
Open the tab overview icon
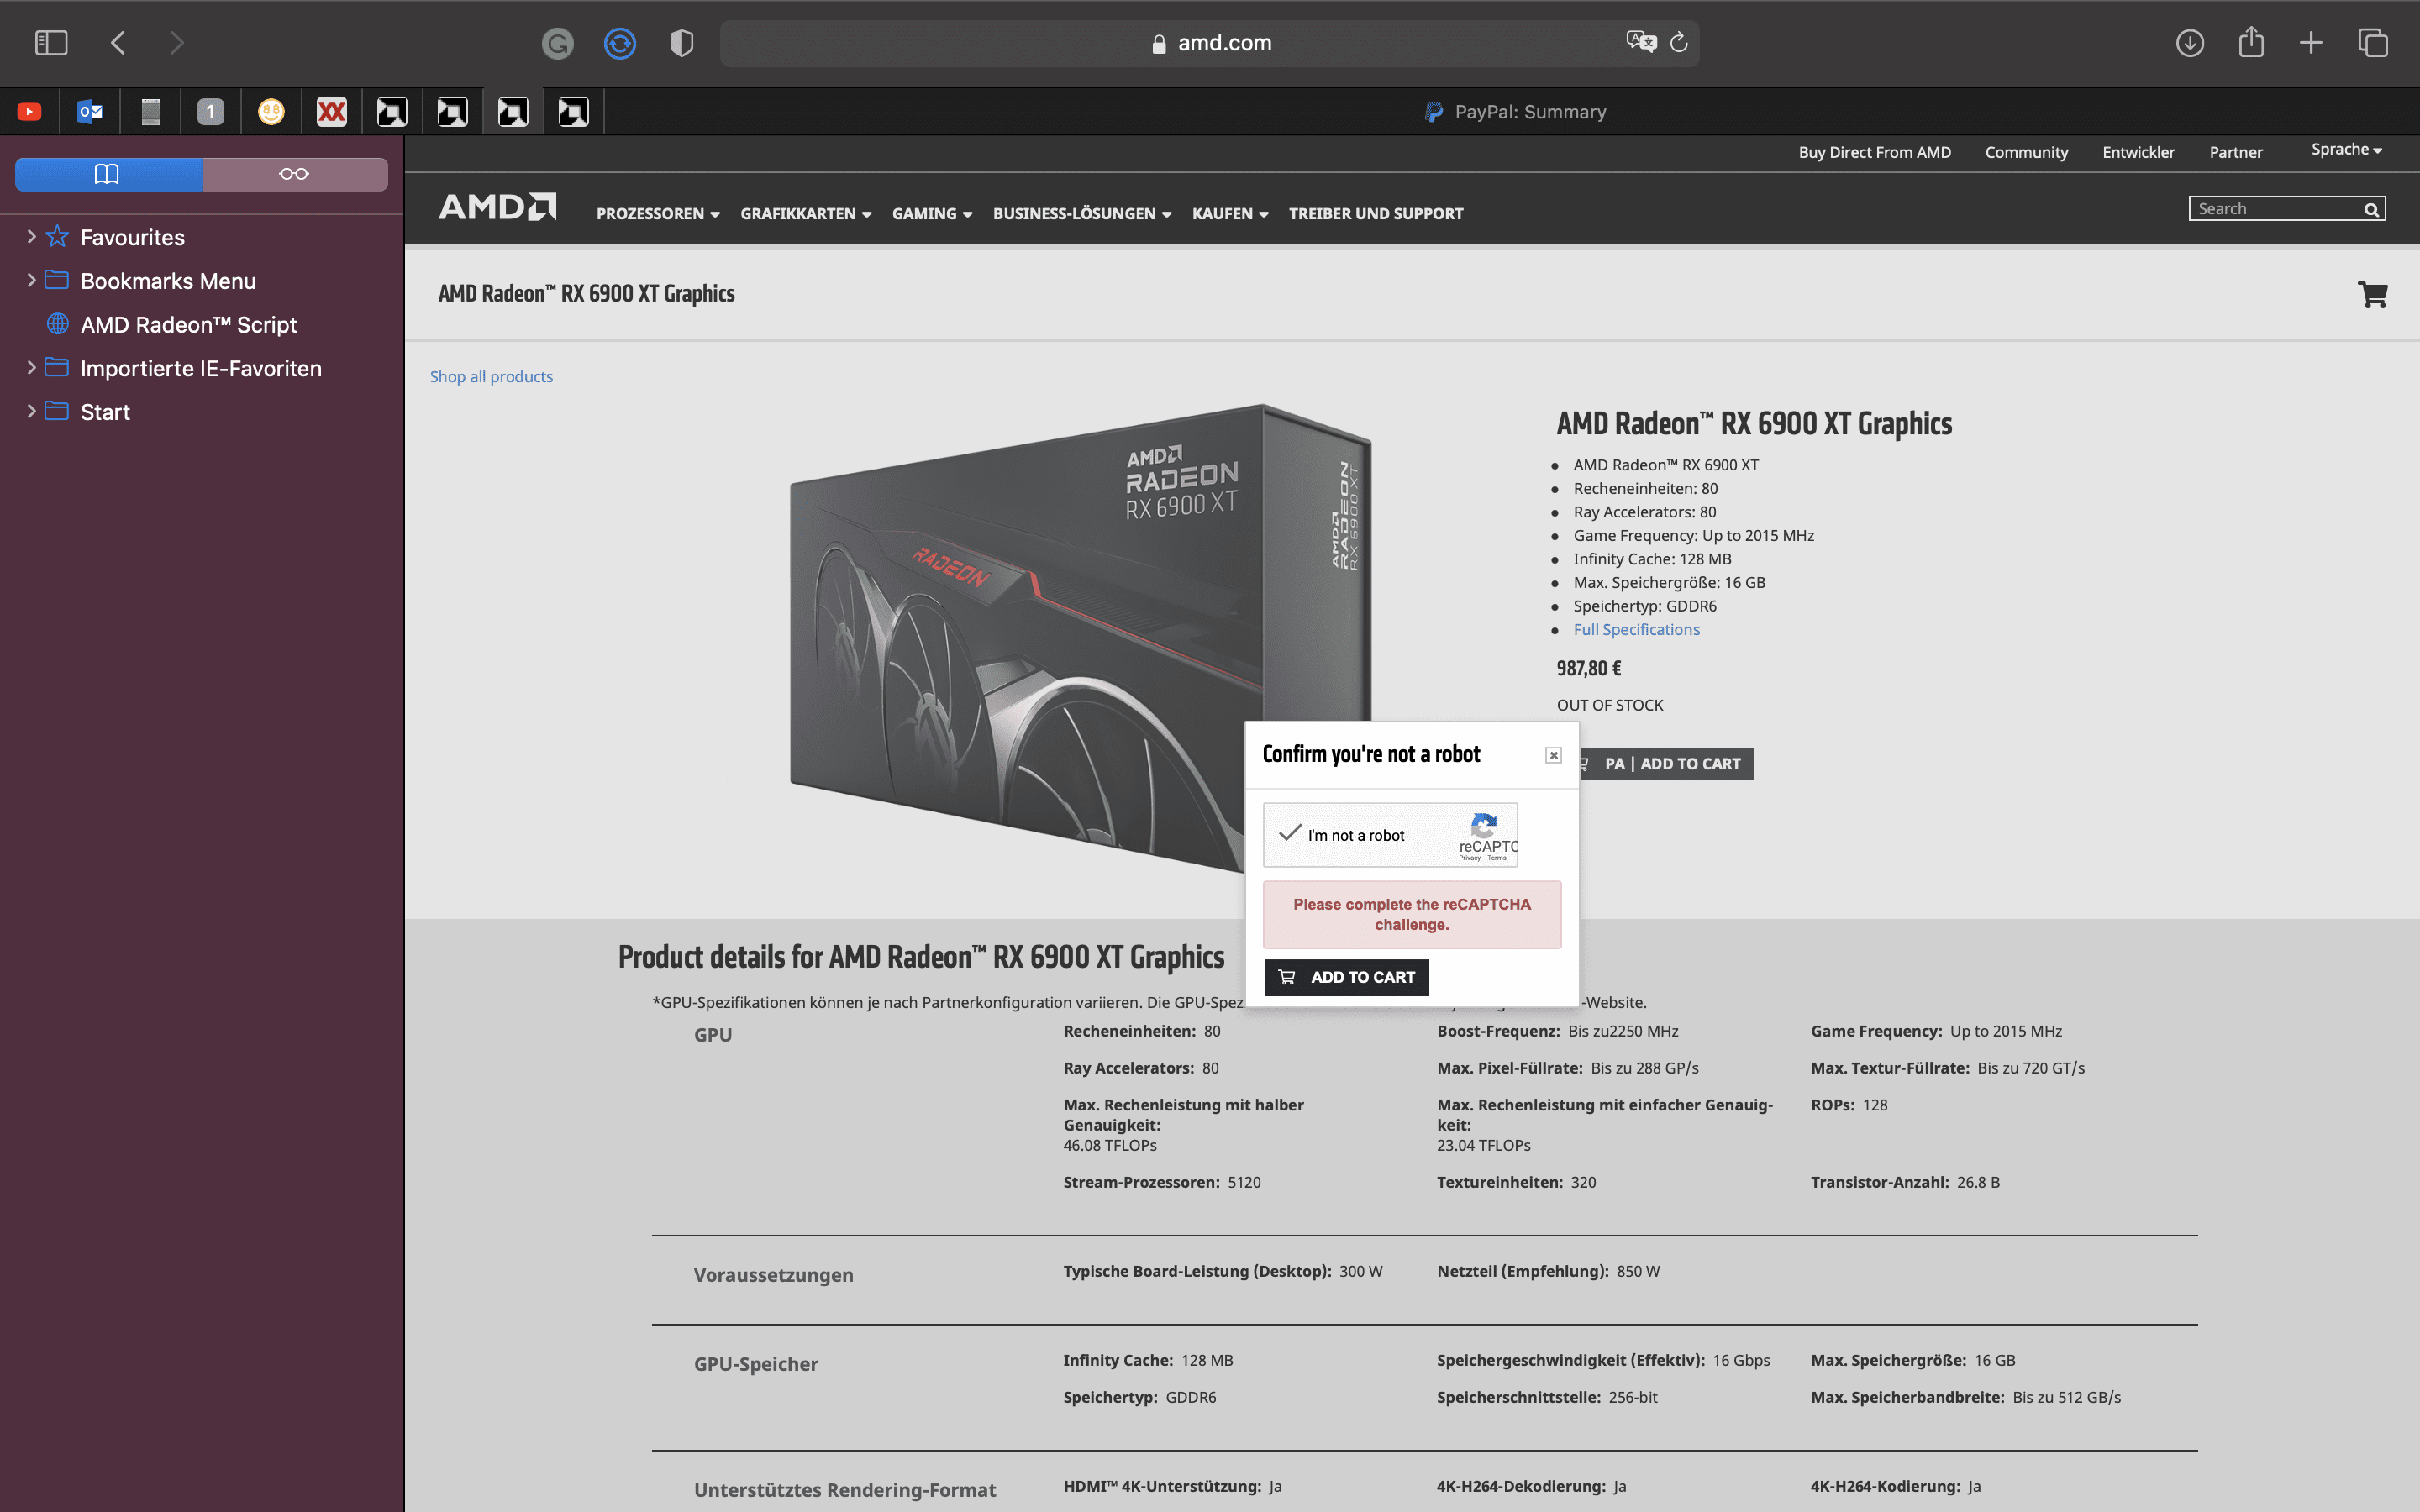point(2372,43)
